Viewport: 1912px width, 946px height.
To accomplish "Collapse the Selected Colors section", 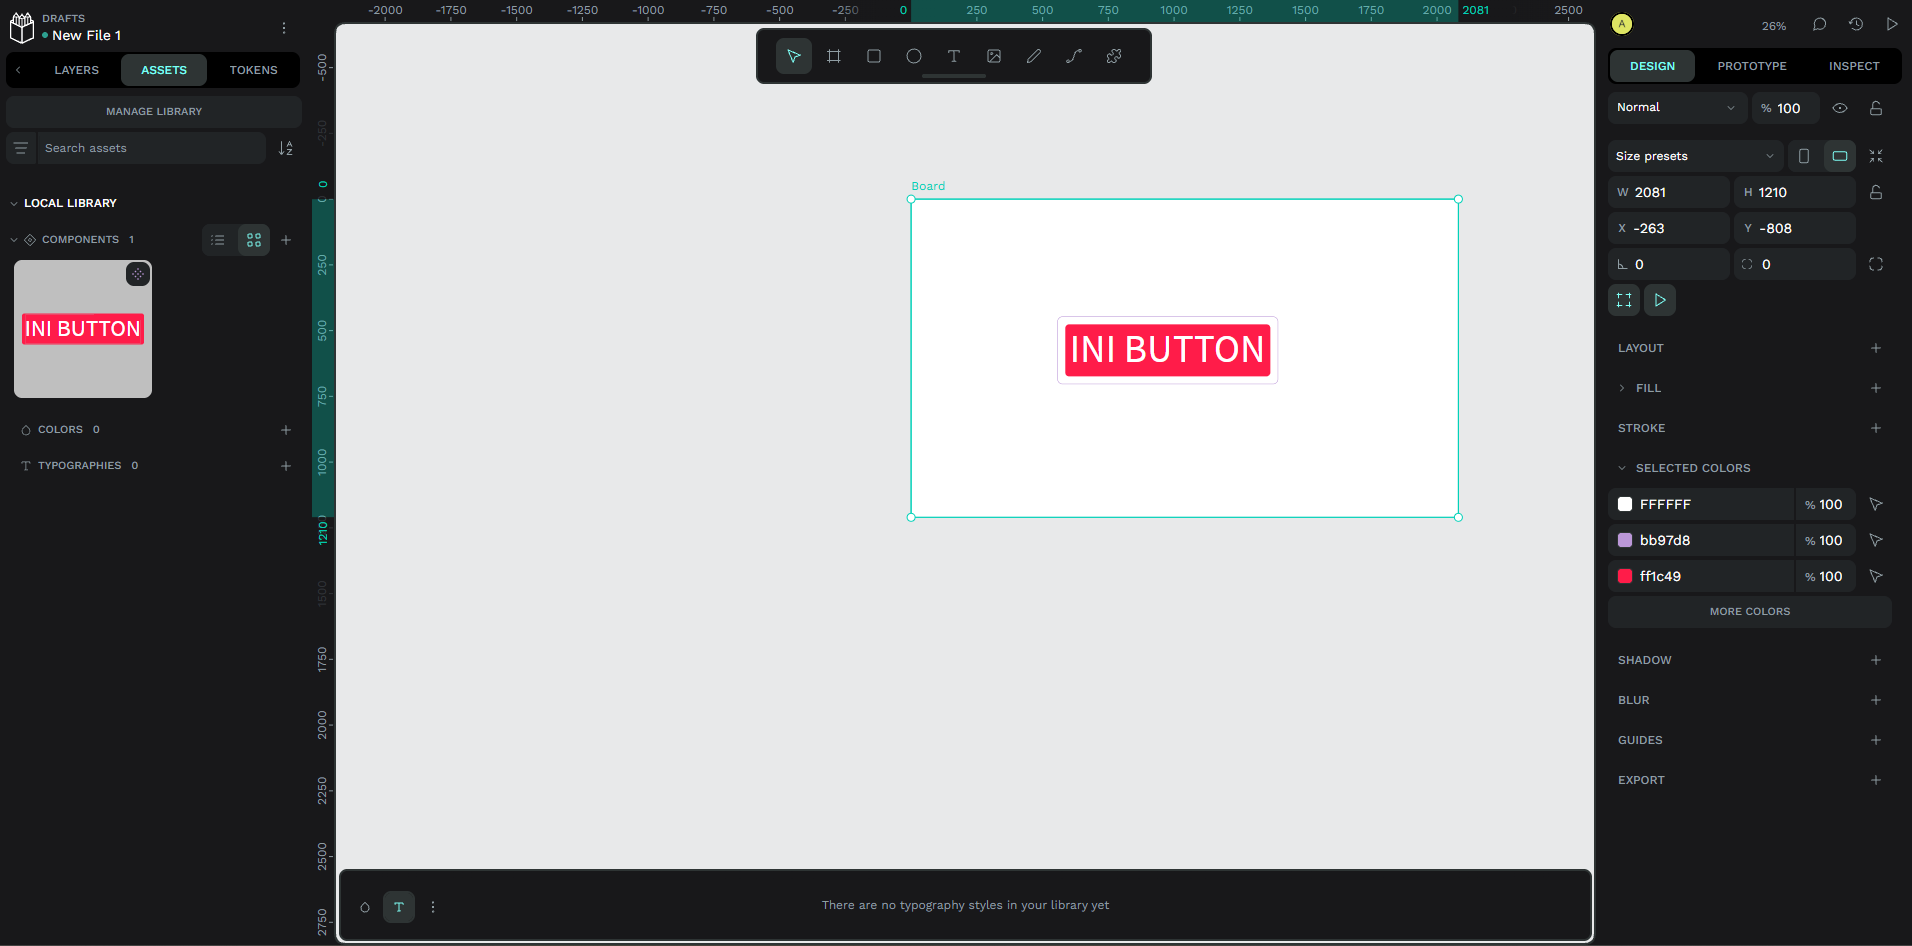I will click(1622, 468).
